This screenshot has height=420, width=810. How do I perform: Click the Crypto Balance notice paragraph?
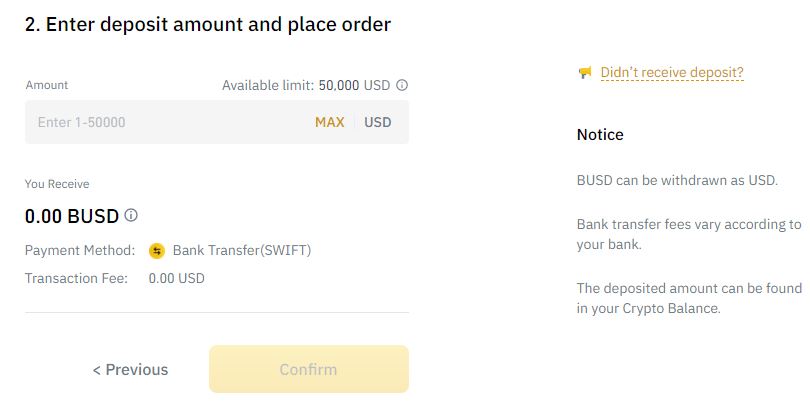pos(689,298)
